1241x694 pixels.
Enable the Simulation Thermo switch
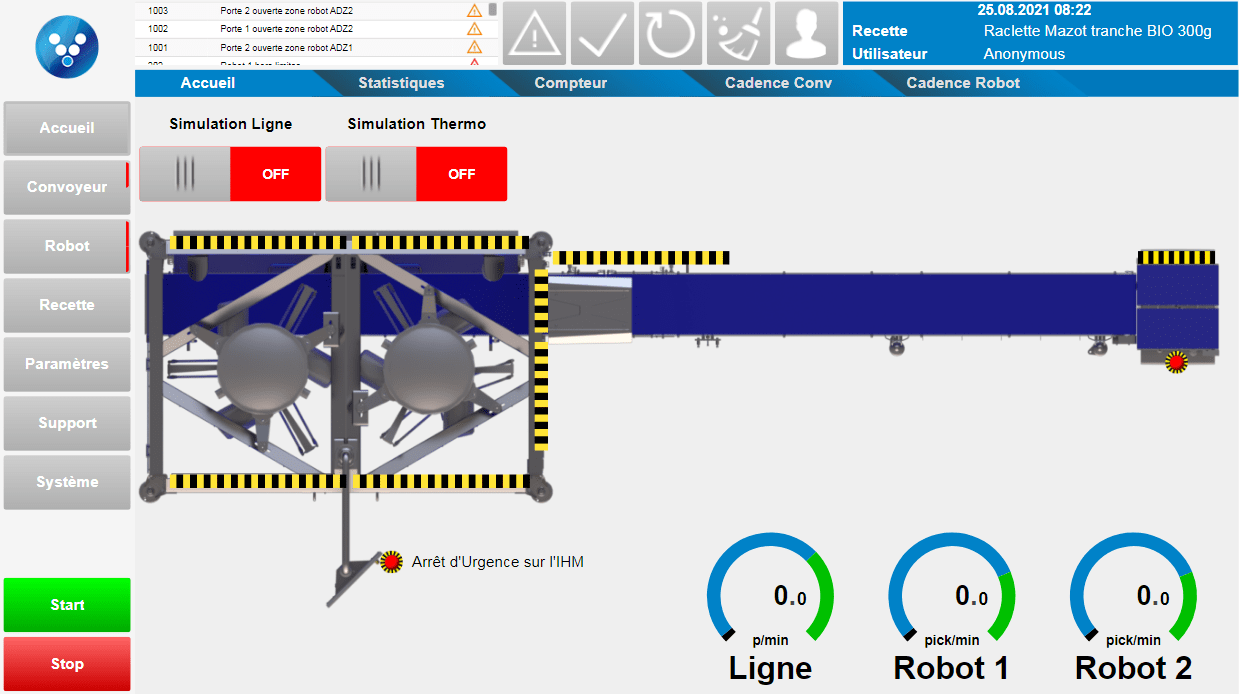tap(369, 173)
